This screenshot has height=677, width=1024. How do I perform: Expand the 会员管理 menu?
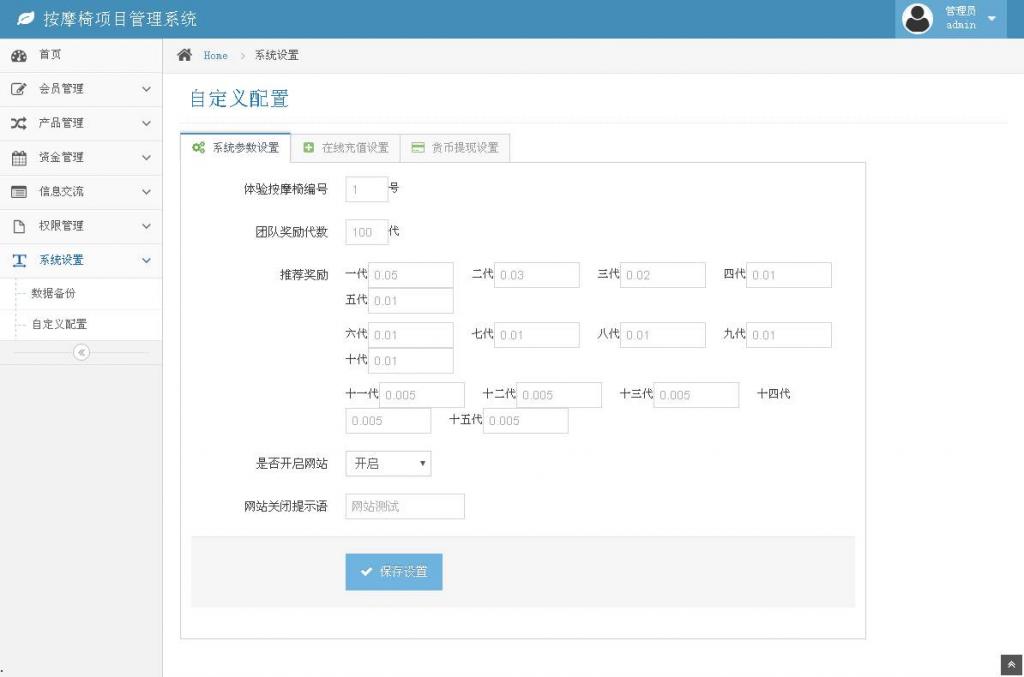(x=80, y=88)
